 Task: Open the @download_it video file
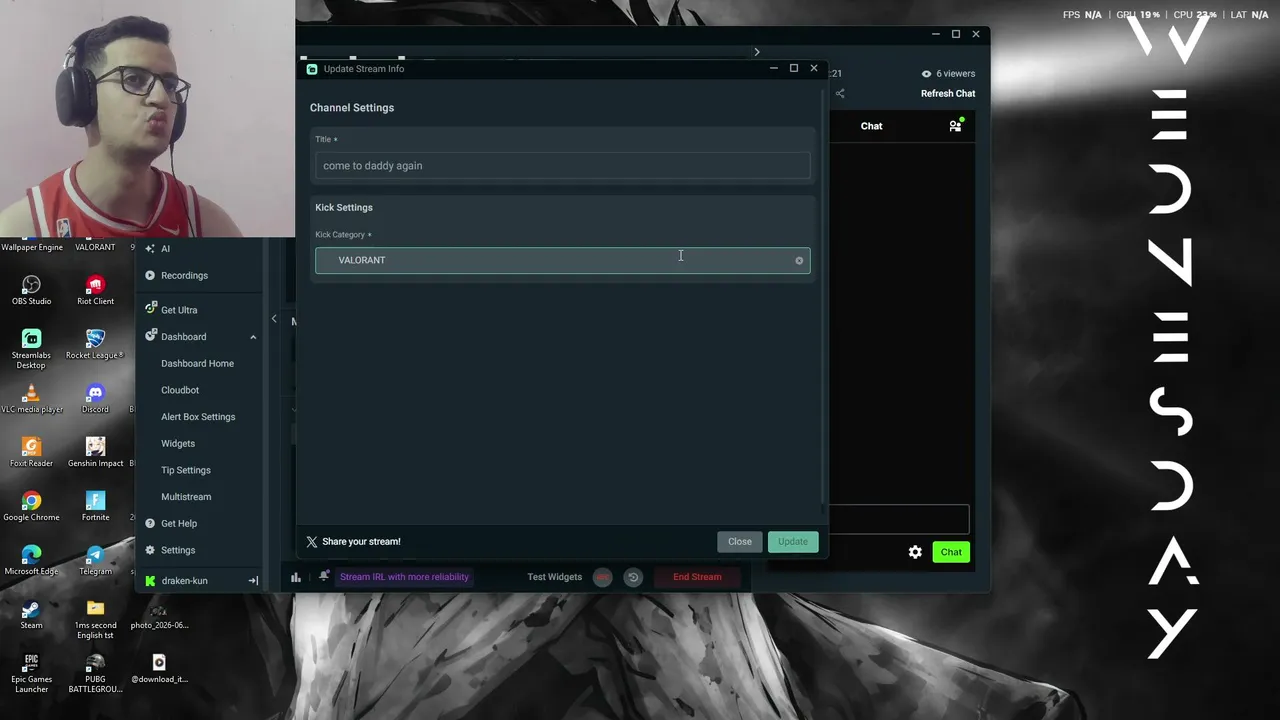pyautogui.click(x=159, y=669)
